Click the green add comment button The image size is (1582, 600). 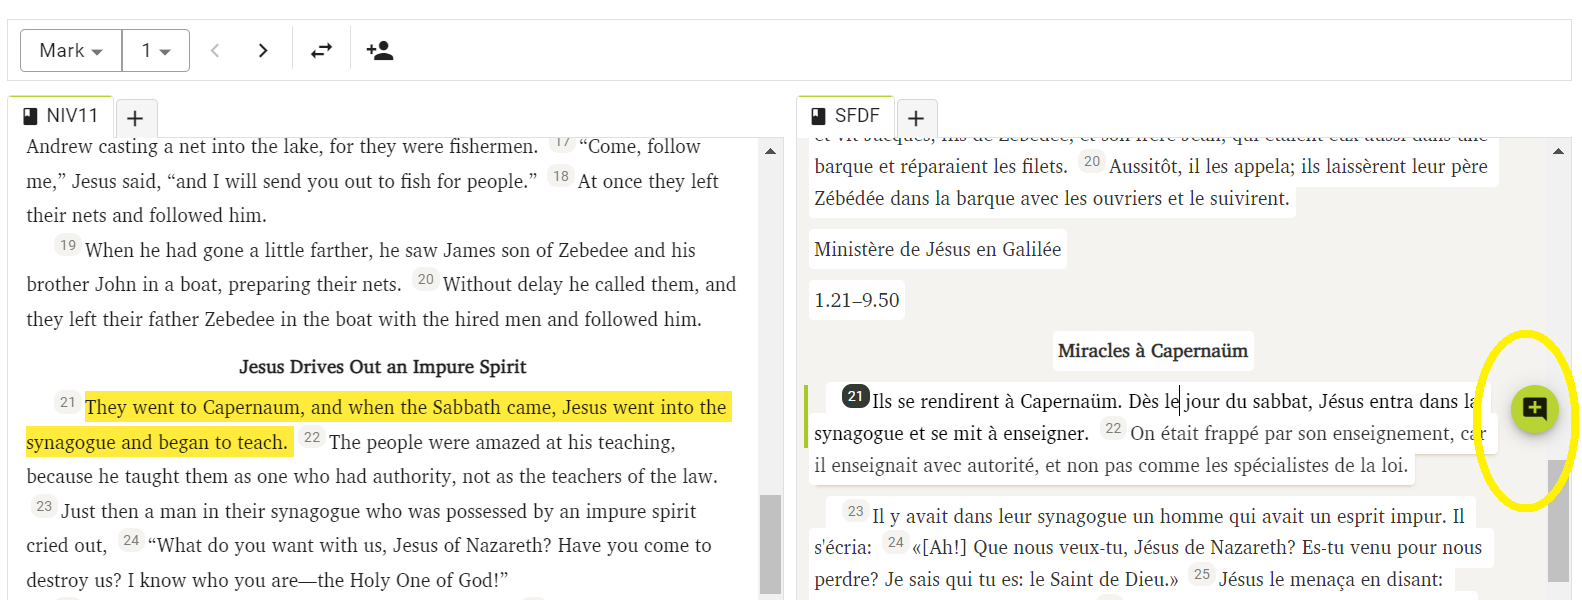click(x=1535, y=409)
